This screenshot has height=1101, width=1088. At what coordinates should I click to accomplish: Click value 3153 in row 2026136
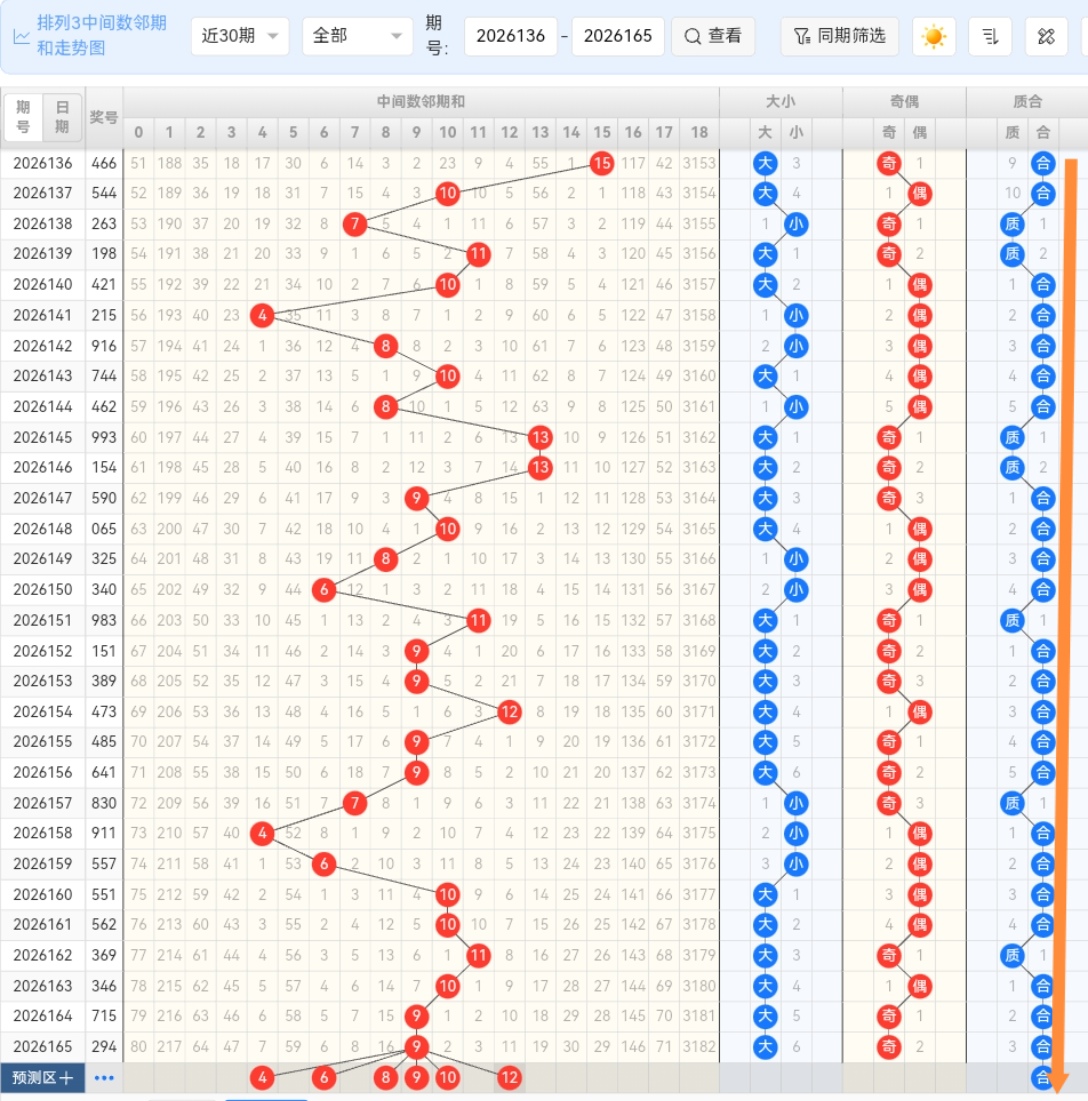point(699,164)
